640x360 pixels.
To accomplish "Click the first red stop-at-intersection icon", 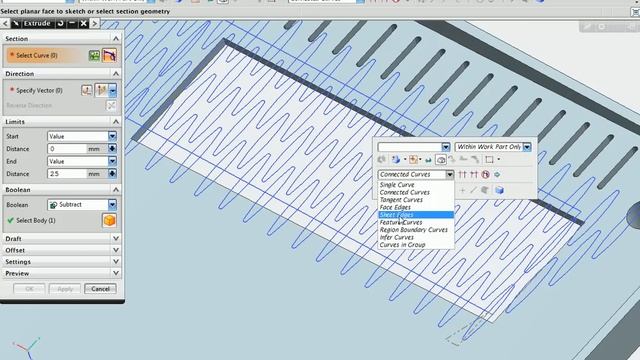I will coord(462,175).
